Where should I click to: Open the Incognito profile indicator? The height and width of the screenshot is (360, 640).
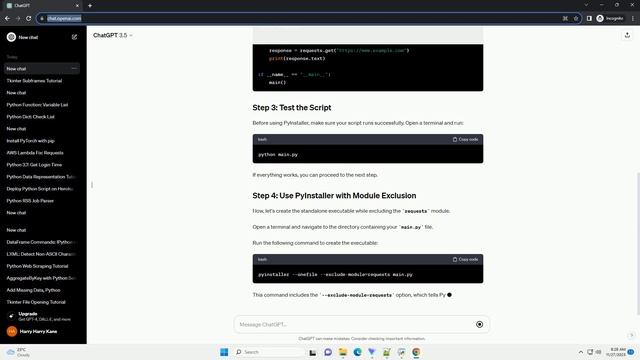pos(610,18)
